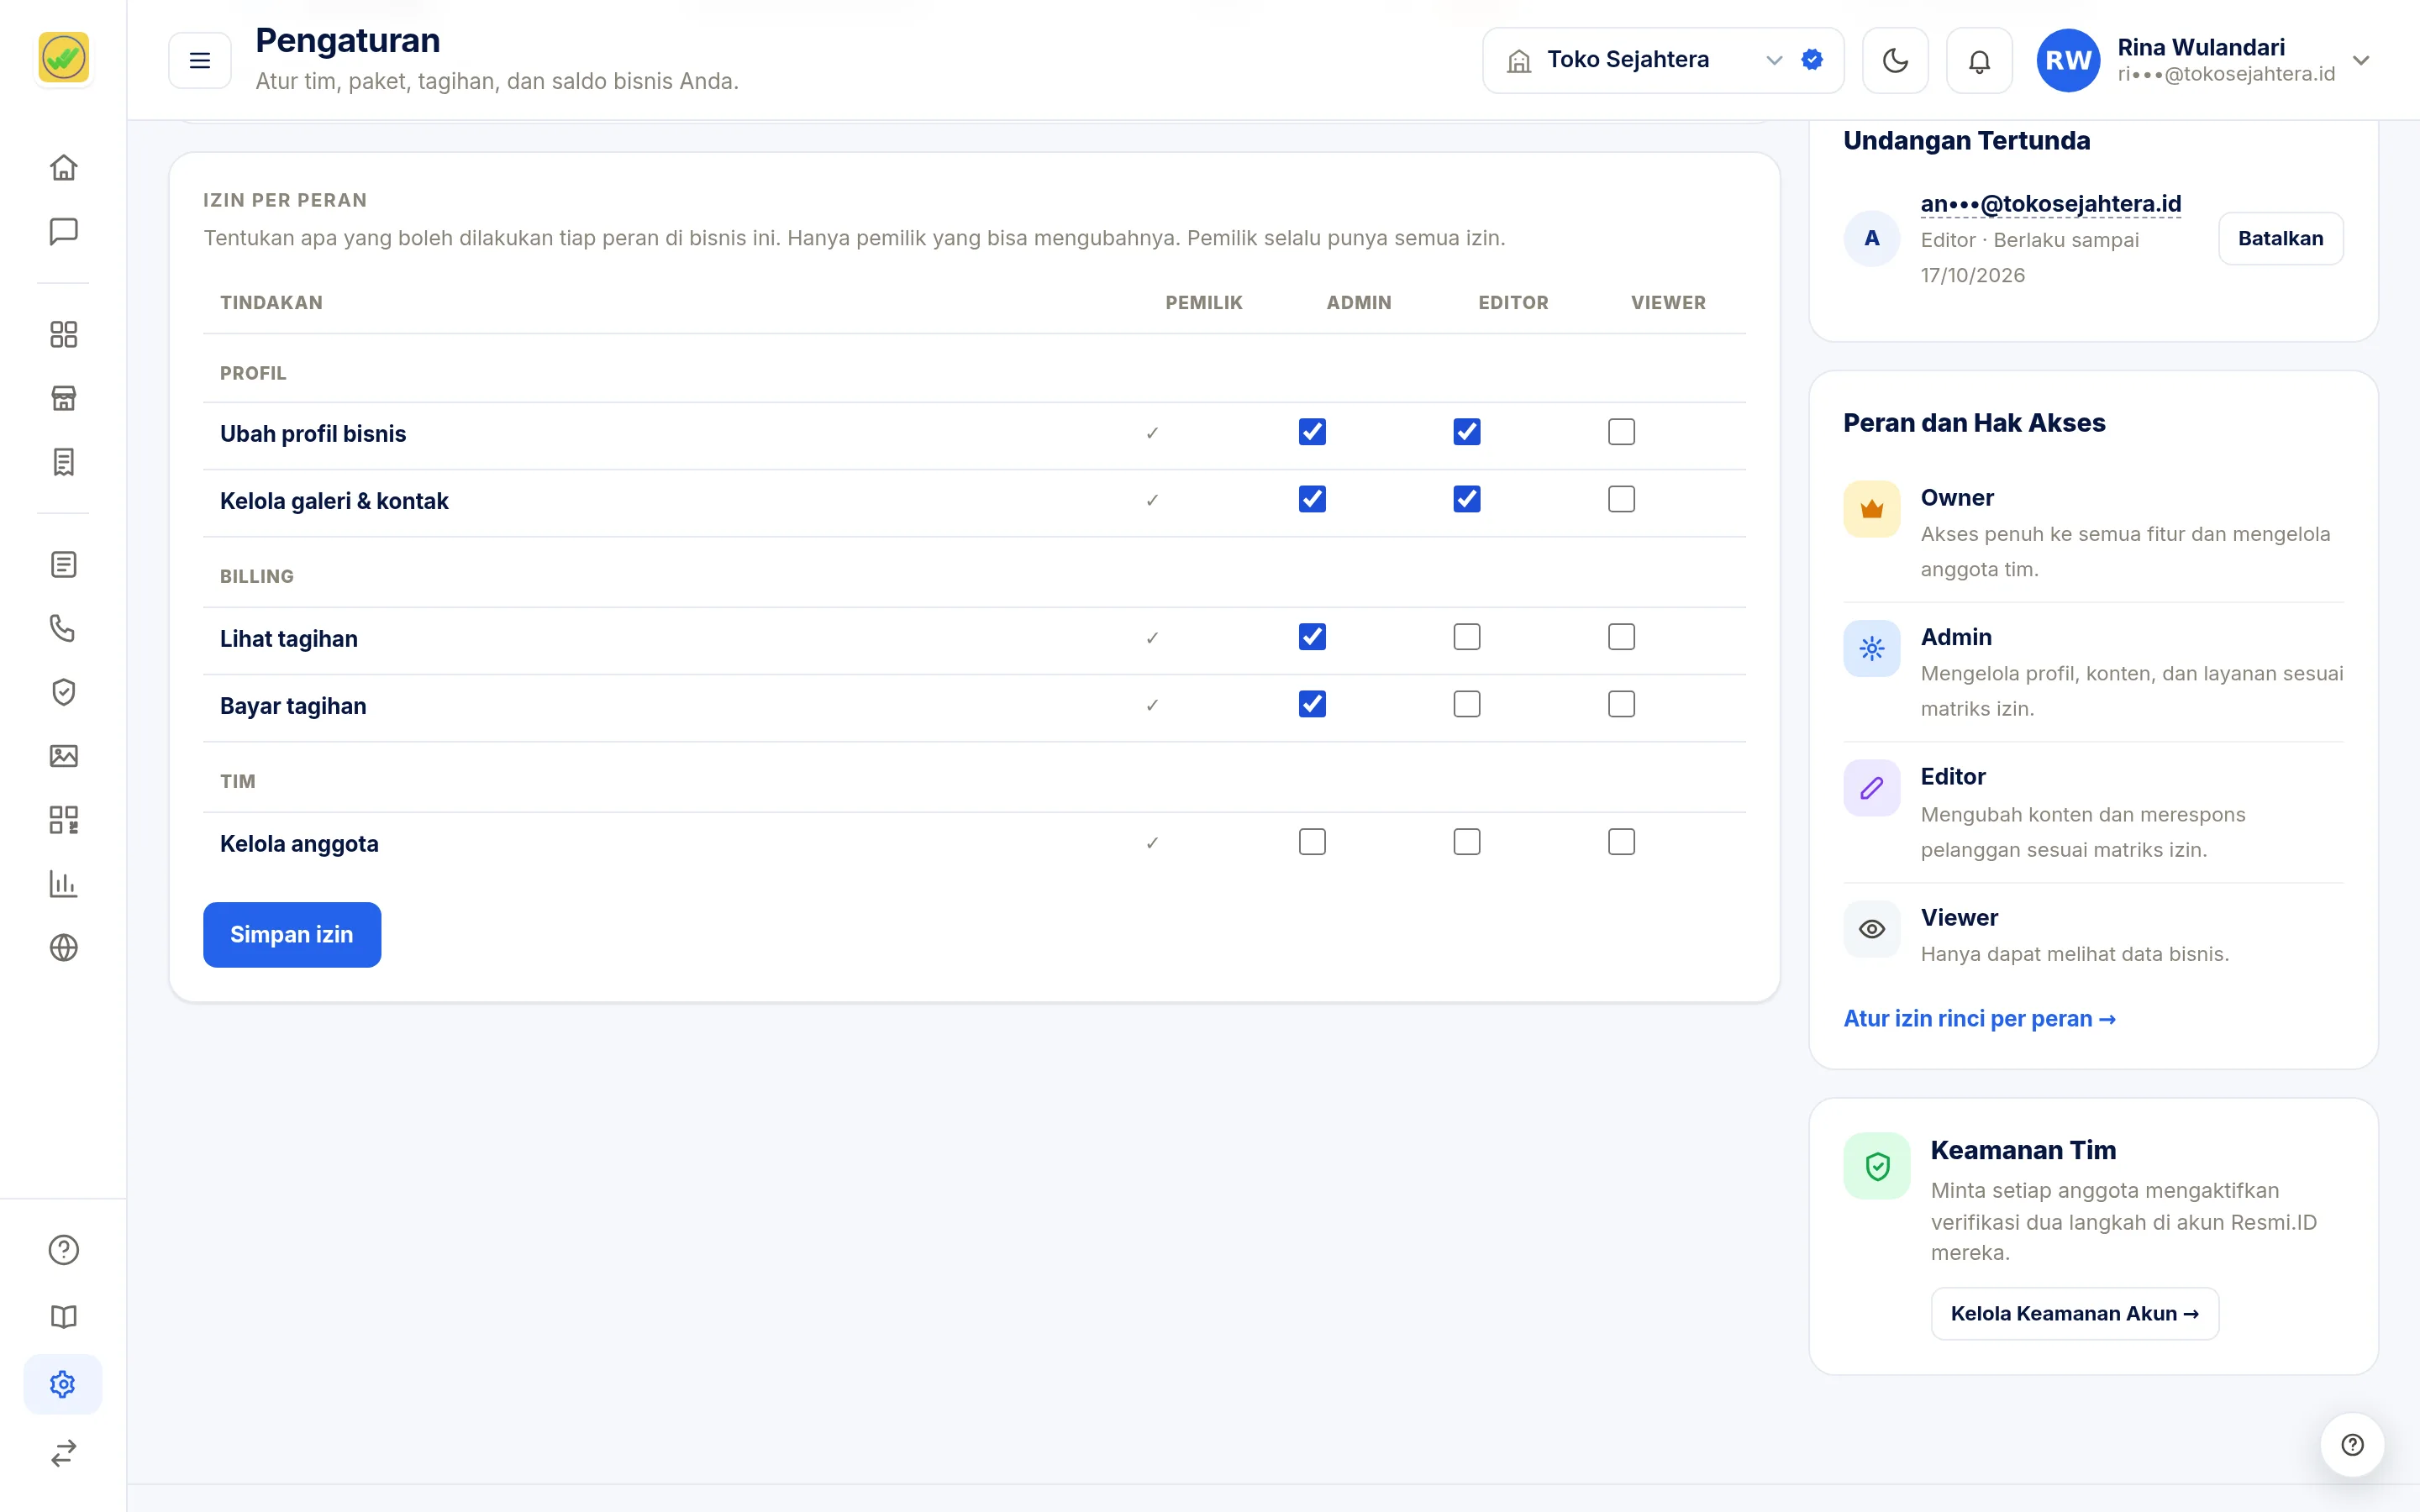Image resolution: width=2420 pixels, height=1512 pixels.
Task: Click the Simpan izin button
Action: [292, 934]
